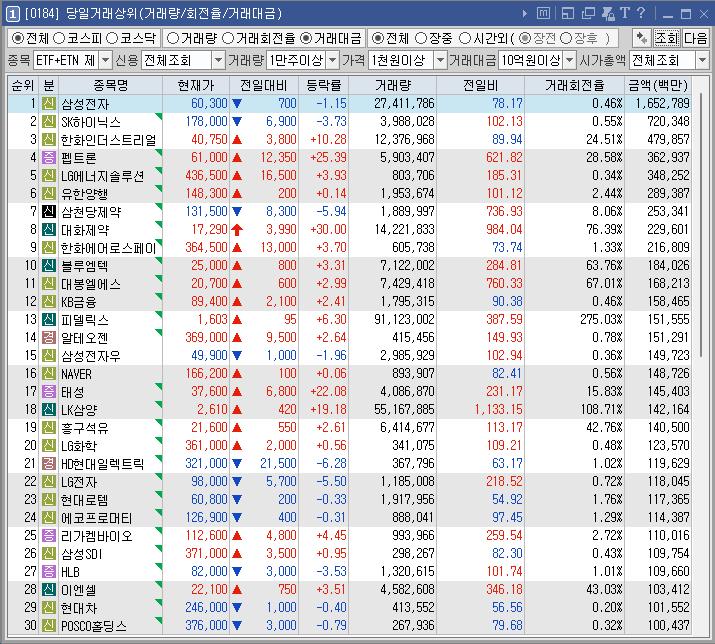Open the NAVER stock name
This screenshot has width=715, height=644.
pyautogui.click(x=77, y=374)
